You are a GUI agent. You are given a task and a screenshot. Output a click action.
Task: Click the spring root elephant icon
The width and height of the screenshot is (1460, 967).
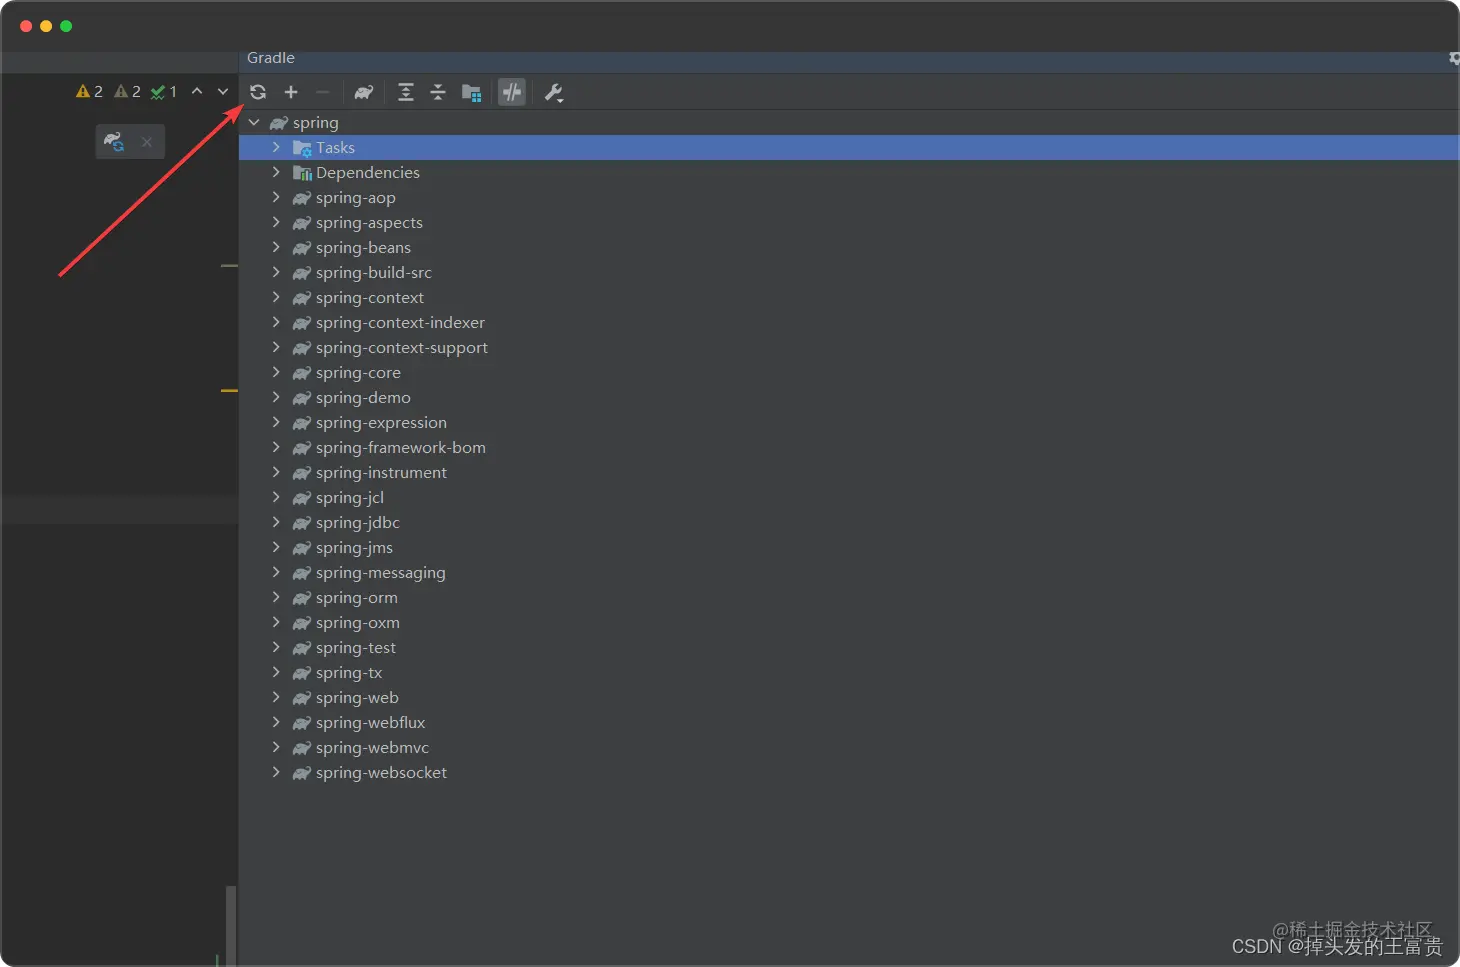point(279,123)
